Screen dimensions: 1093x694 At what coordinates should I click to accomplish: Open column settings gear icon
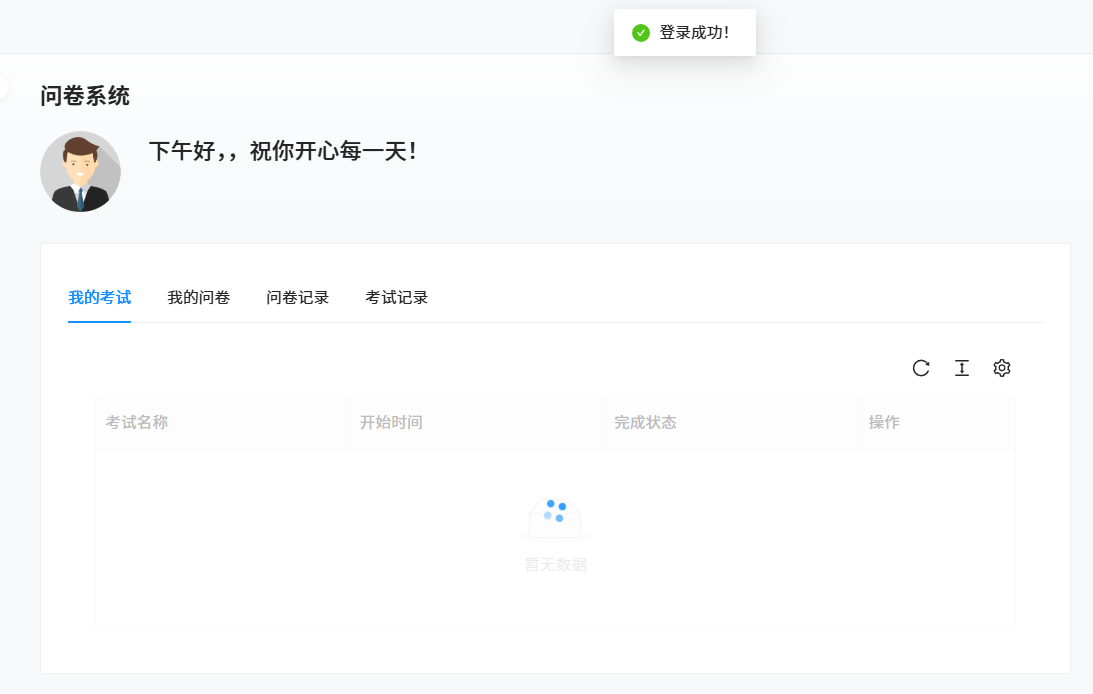click(1002, 368)
